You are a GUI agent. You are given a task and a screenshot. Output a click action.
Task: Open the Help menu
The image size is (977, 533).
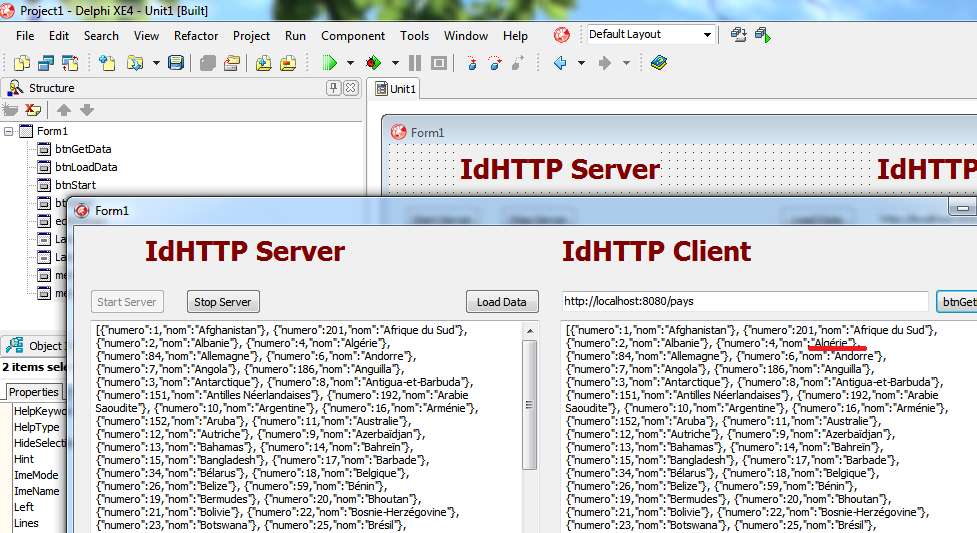(x=515, y=36)
